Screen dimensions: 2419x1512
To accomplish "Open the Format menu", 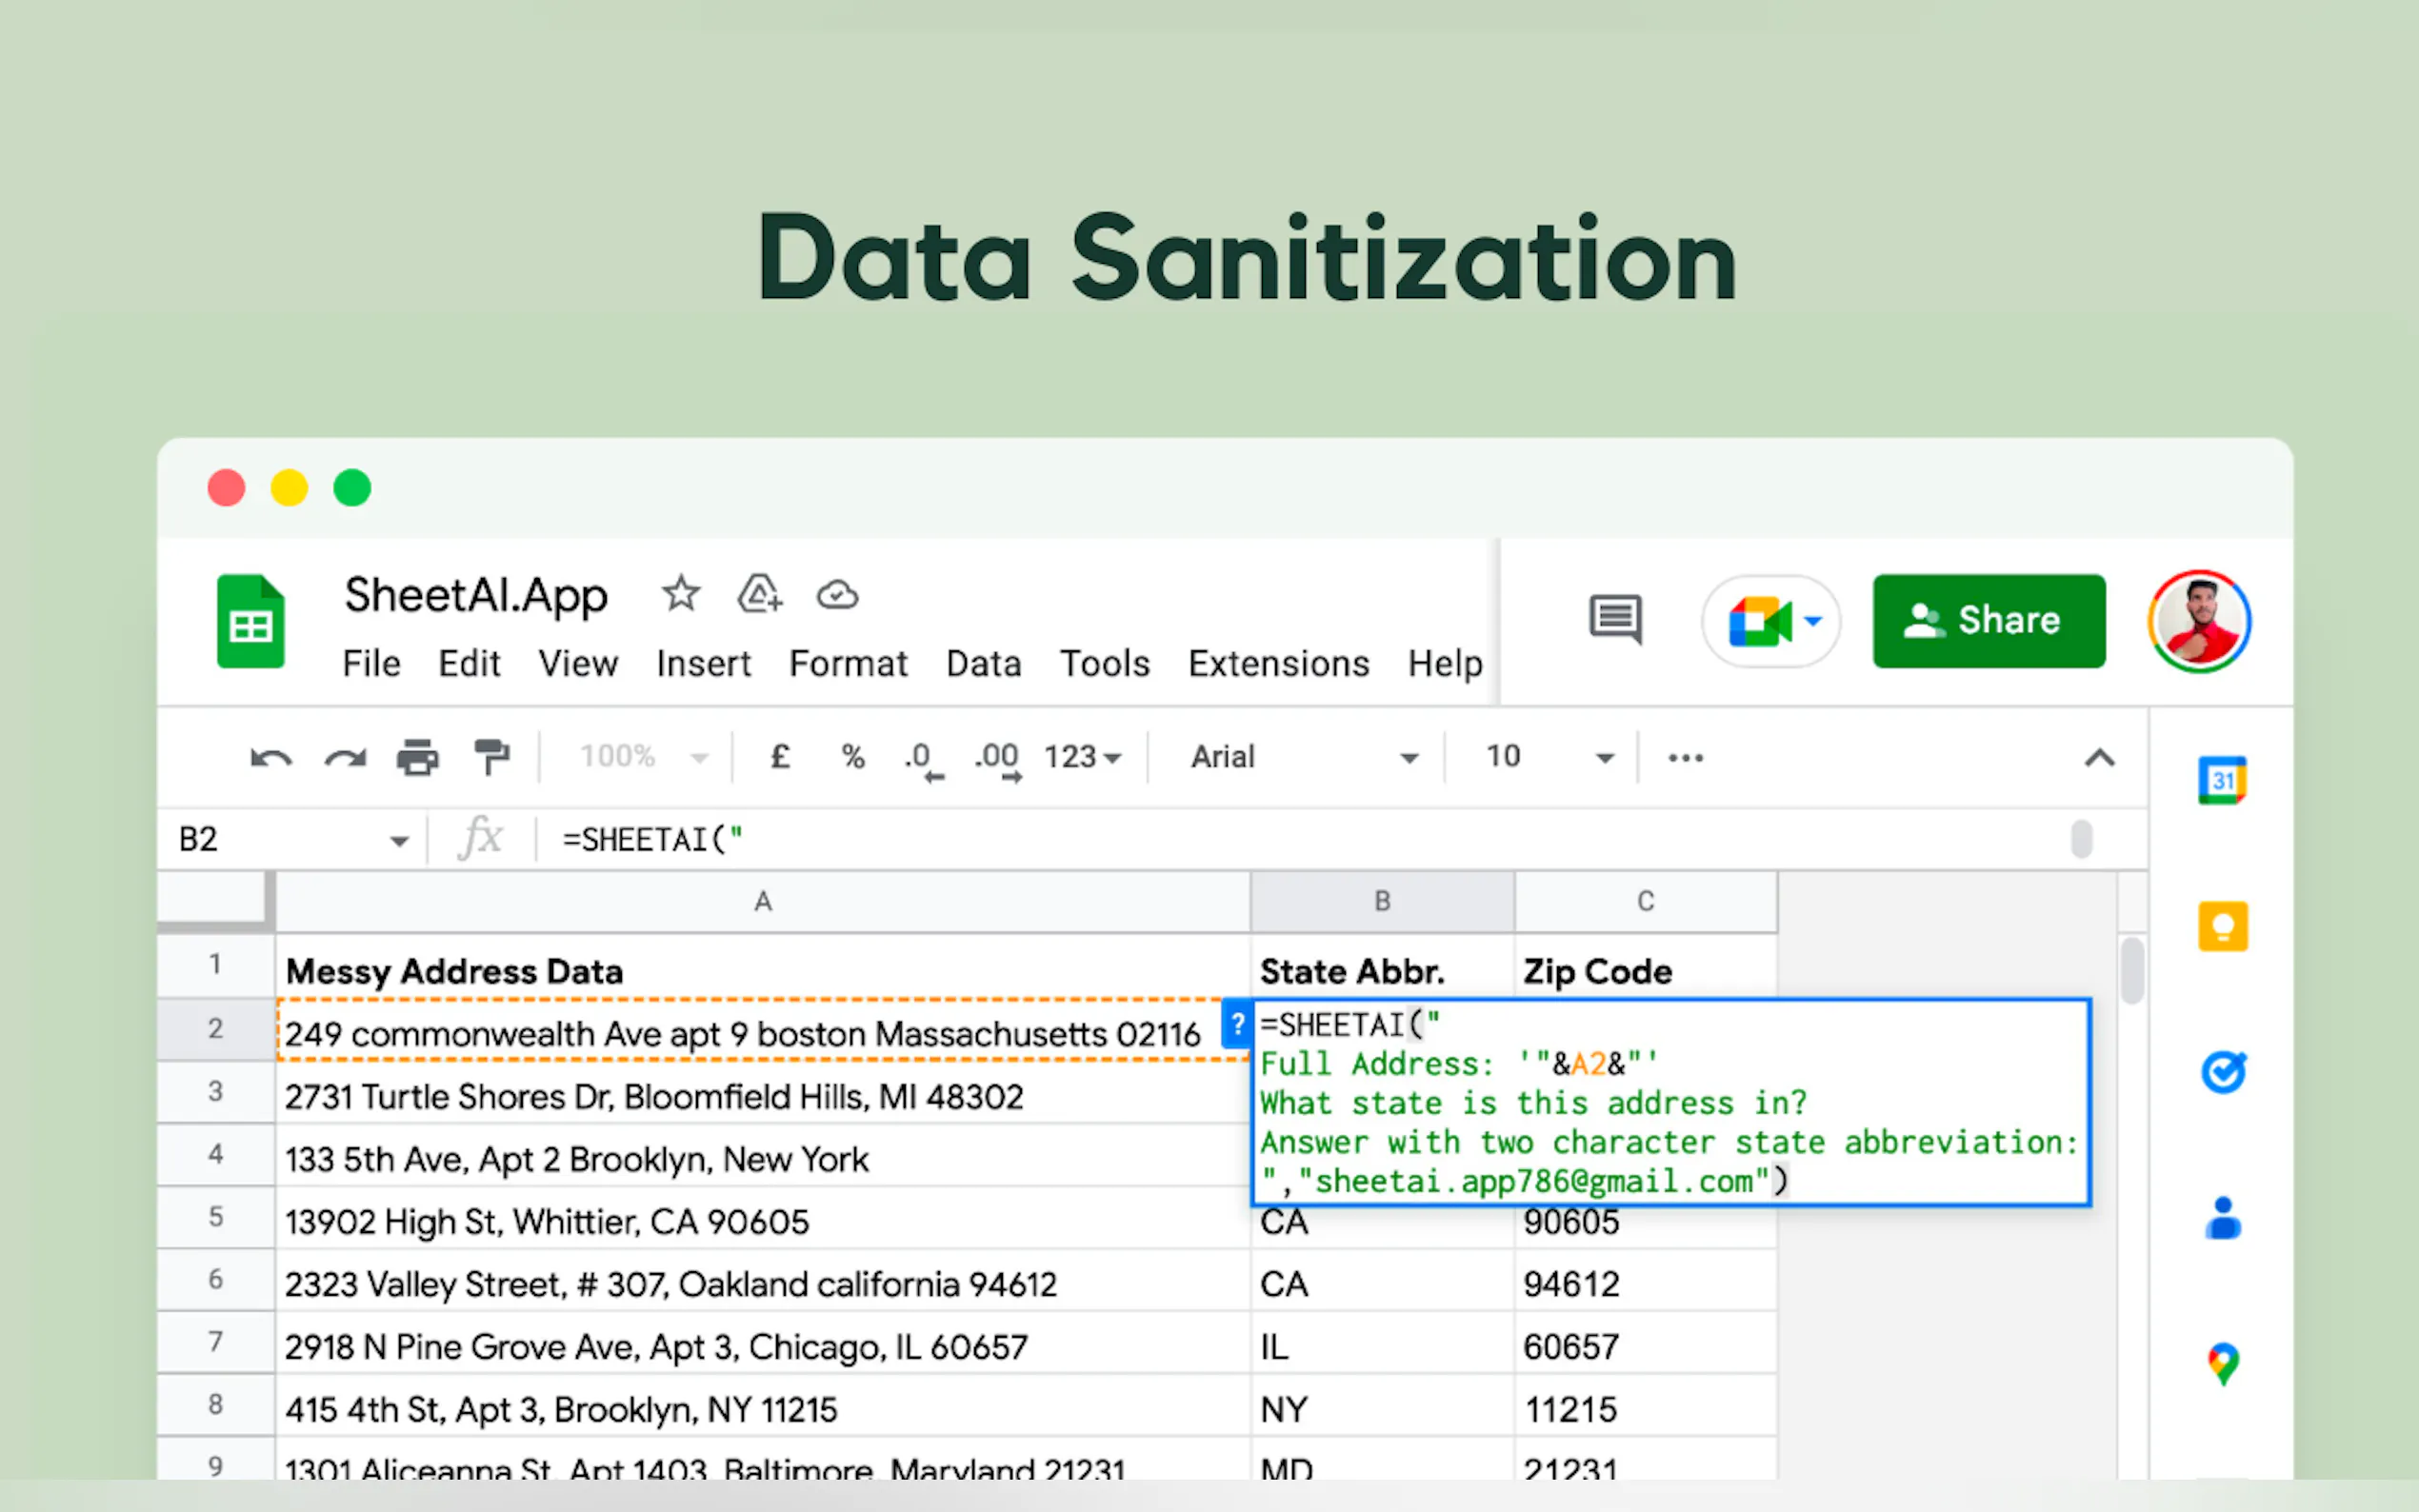I will (848, 664).
